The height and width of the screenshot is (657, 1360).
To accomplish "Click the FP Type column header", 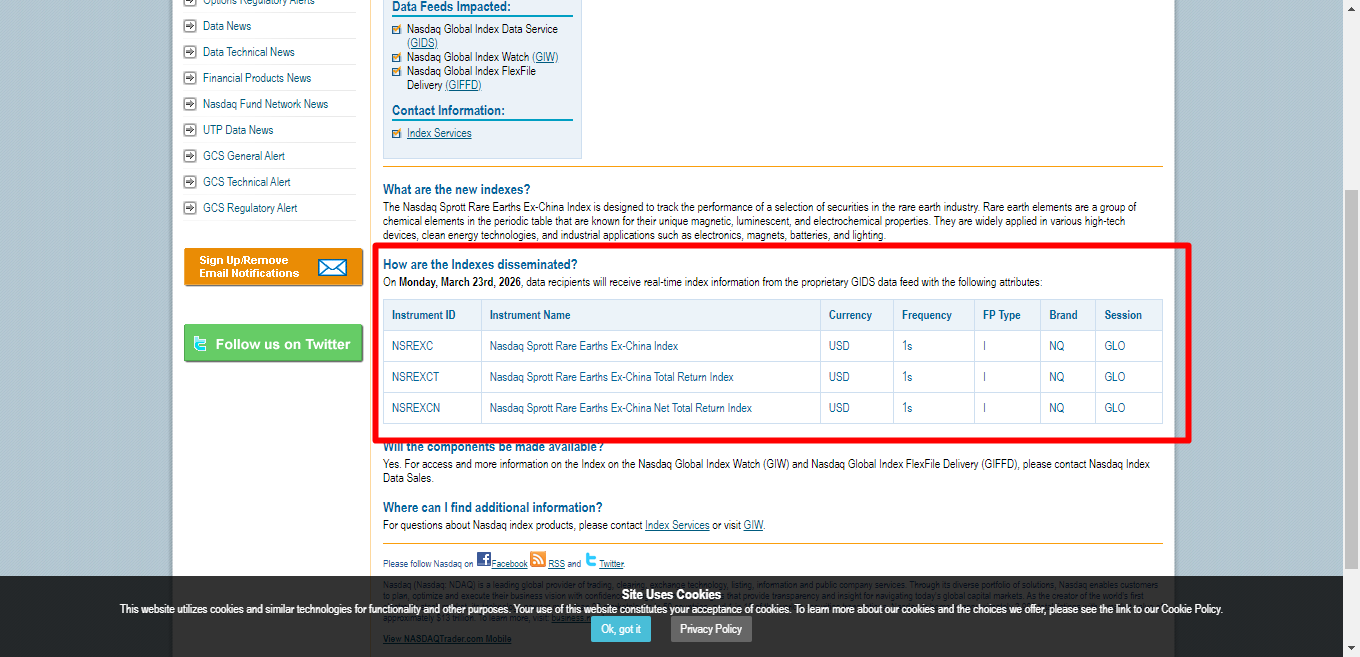I will [x=1008, y=315].
